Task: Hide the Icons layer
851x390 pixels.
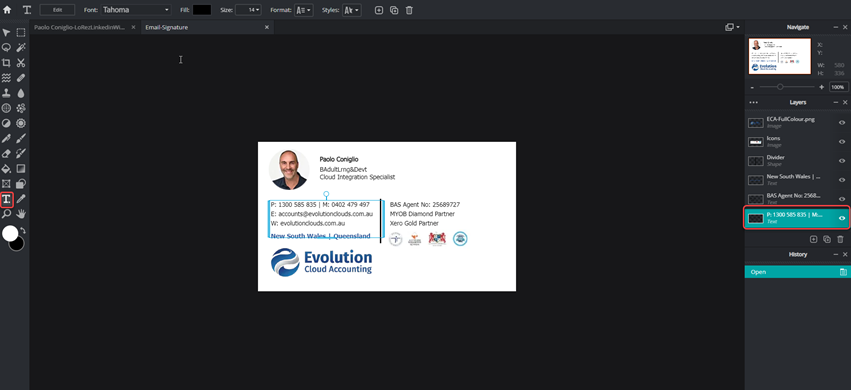Action: point(842,142)
